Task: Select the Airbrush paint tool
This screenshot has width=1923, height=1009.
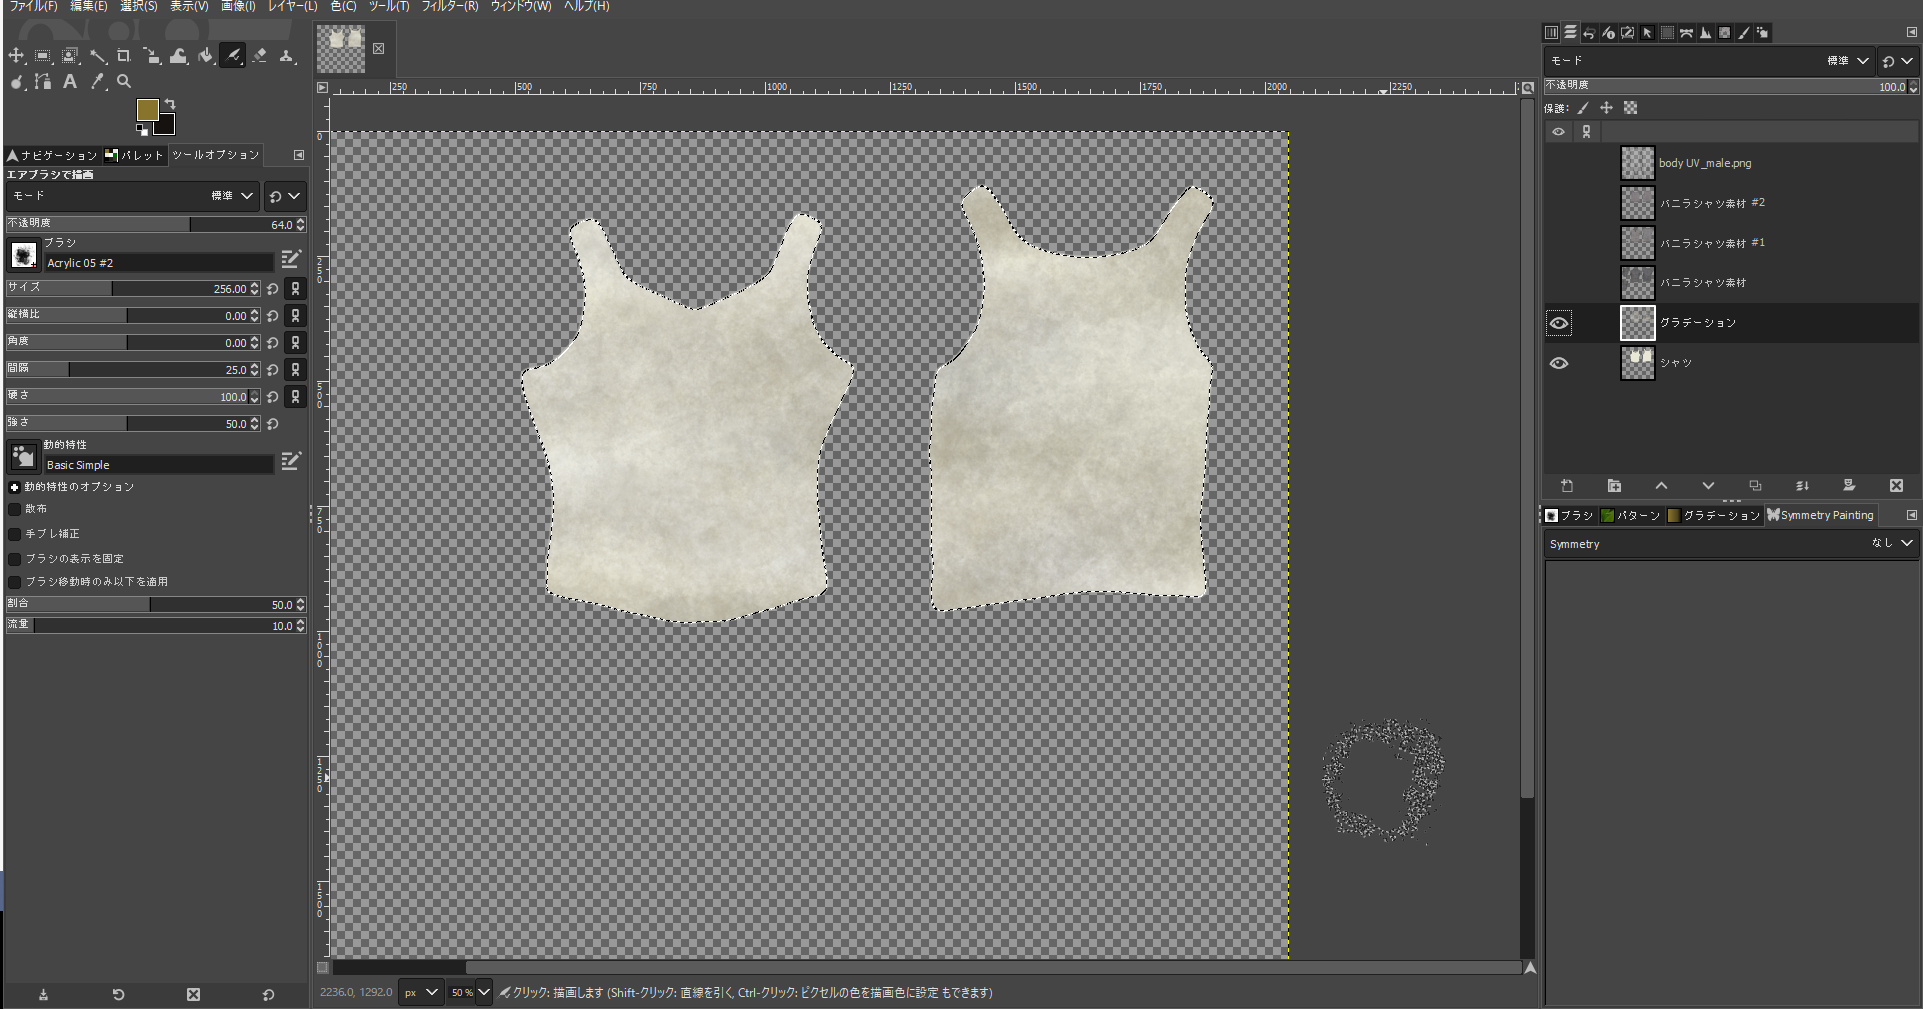Action: [232, 56]
